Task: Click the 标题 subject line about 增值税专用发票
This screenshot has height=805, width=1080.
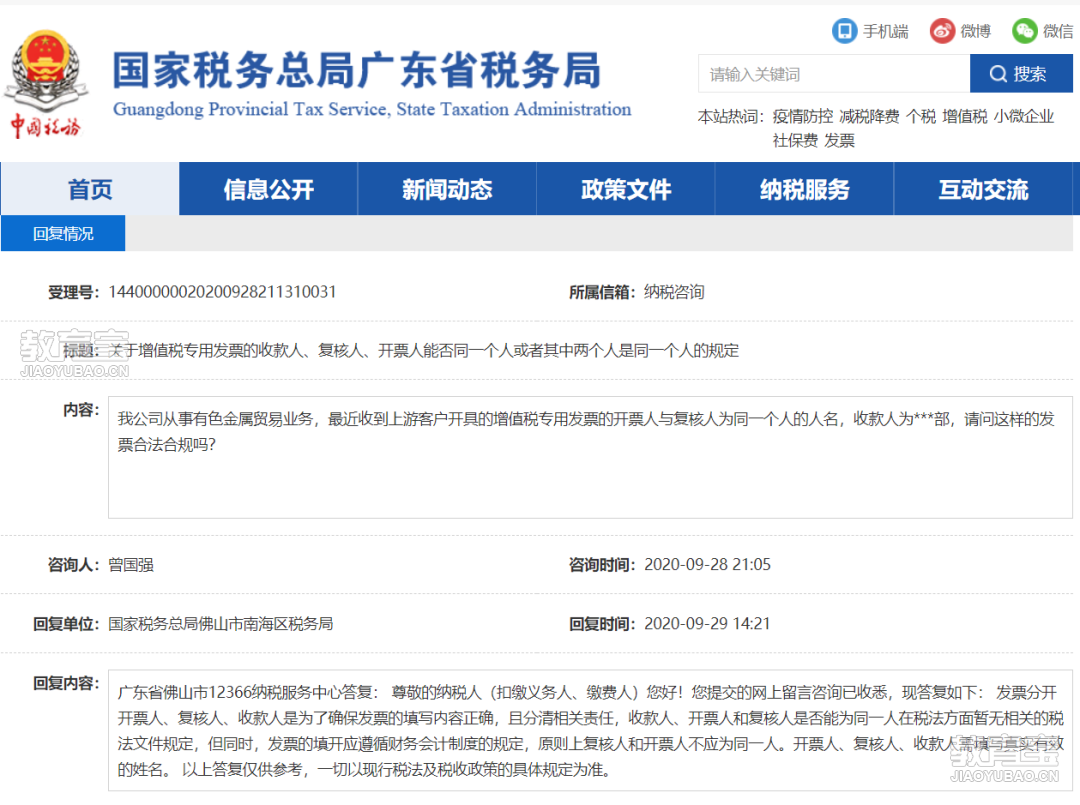Action: pyautogui.click(x=424, y=351)
